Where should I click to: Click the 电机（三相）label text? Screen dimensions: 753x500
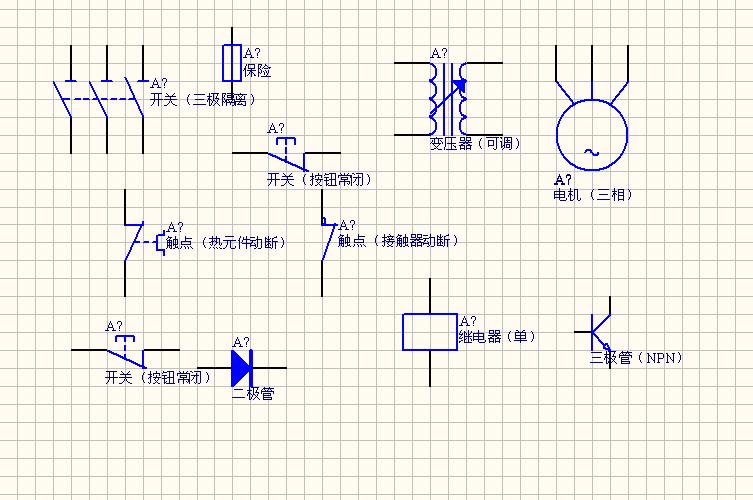tap(593, 195)
